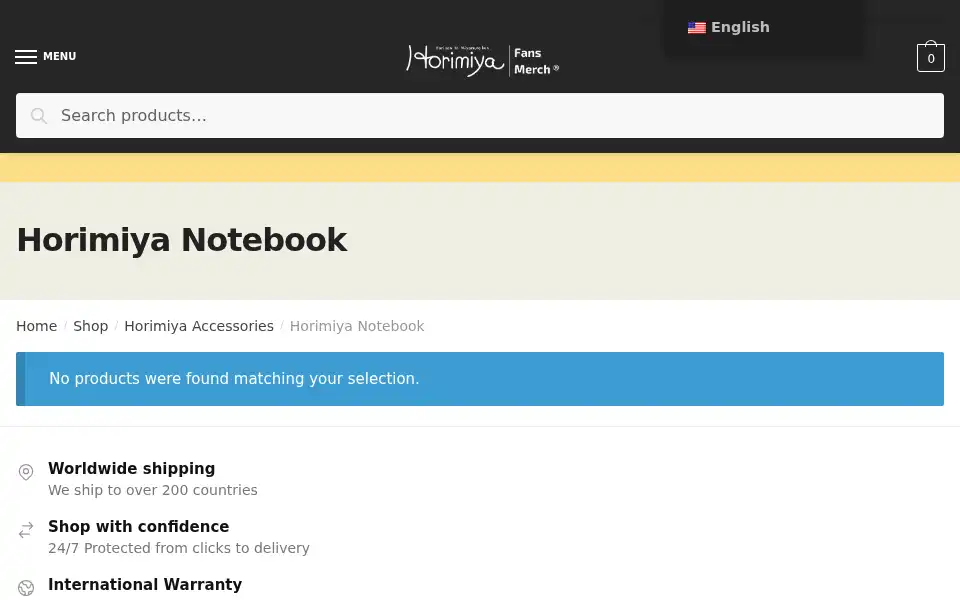Open the Shop breadcrumb link

pos(91,326)
